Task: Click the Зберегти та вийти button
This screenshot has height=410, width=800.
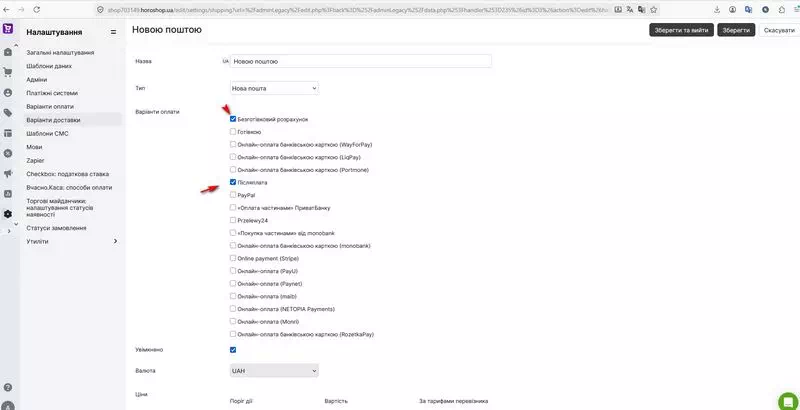Action: click(681, 30)
